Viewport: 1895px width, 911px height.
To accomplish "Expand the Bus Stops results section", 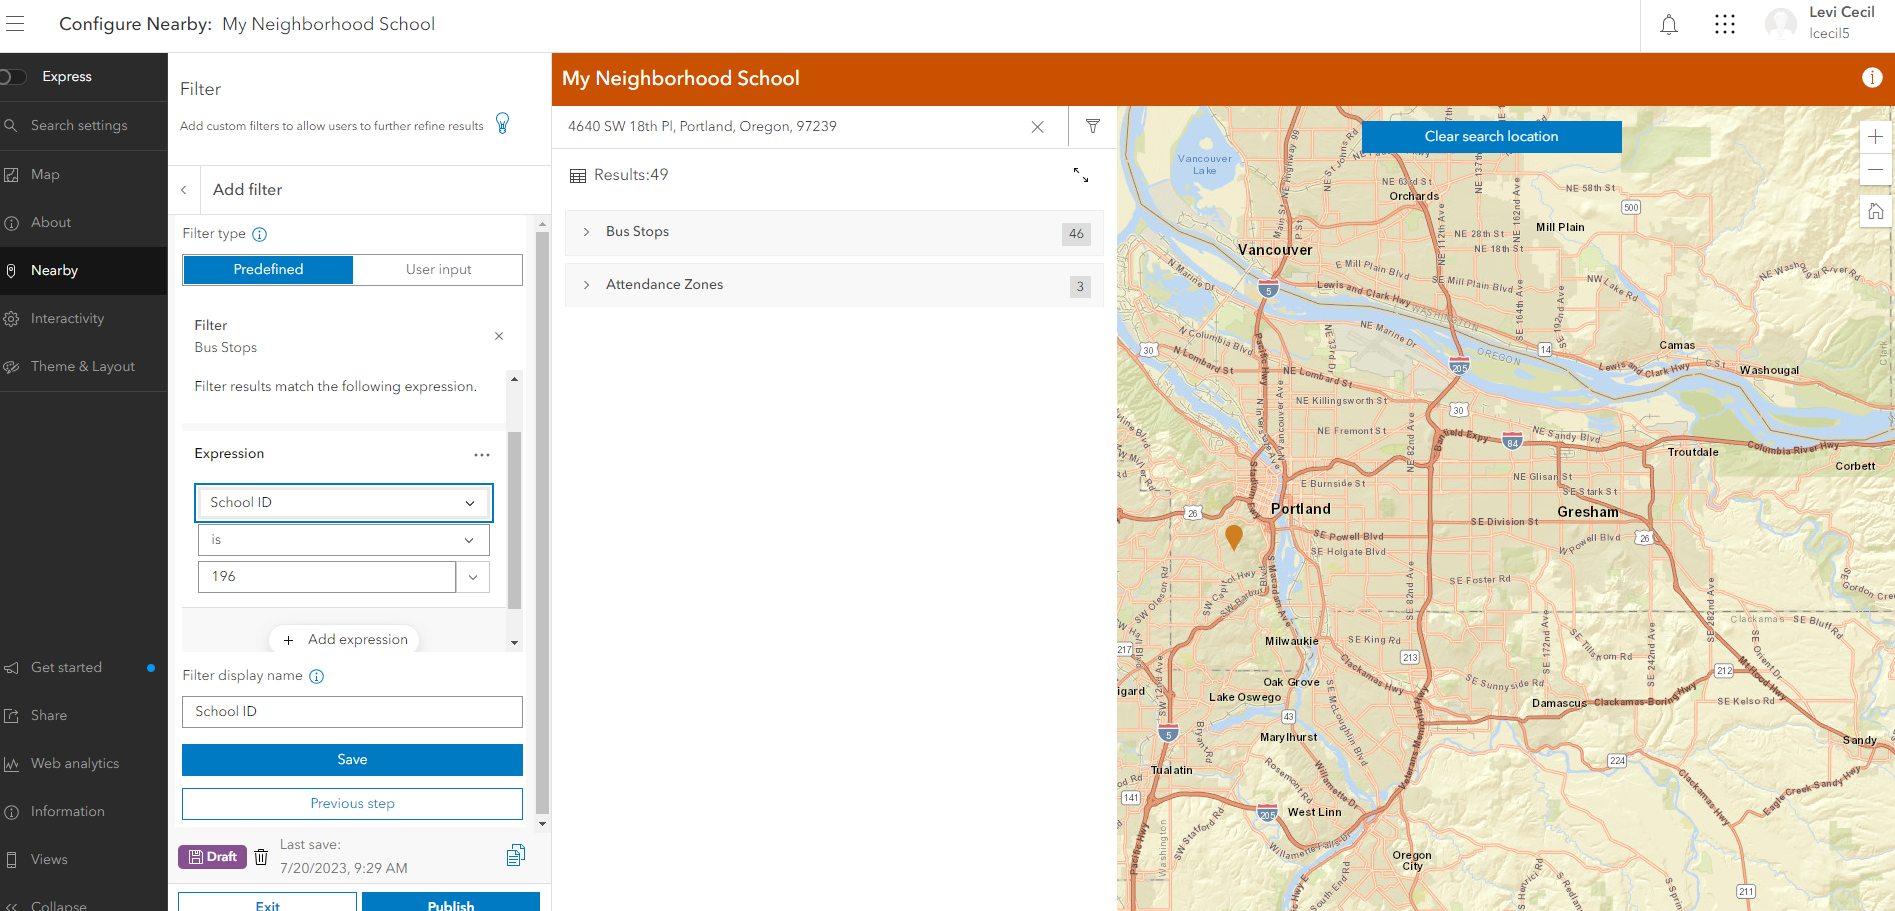I will (x=586, y=231).
